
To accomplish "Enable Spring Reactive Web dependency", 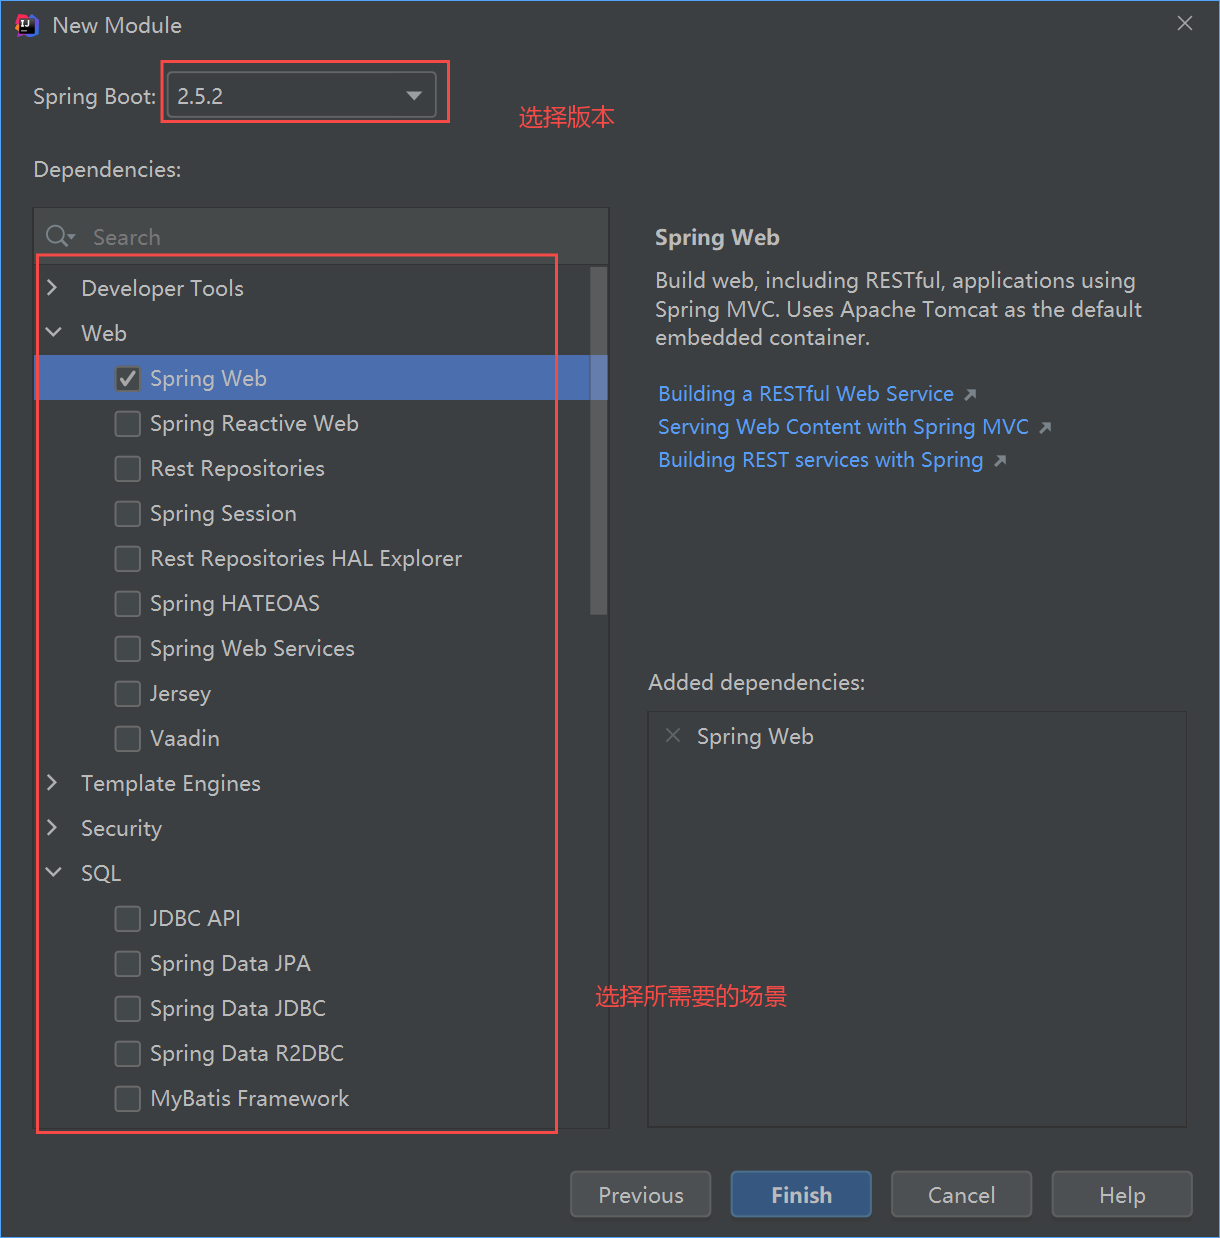I will click(127, 423).
